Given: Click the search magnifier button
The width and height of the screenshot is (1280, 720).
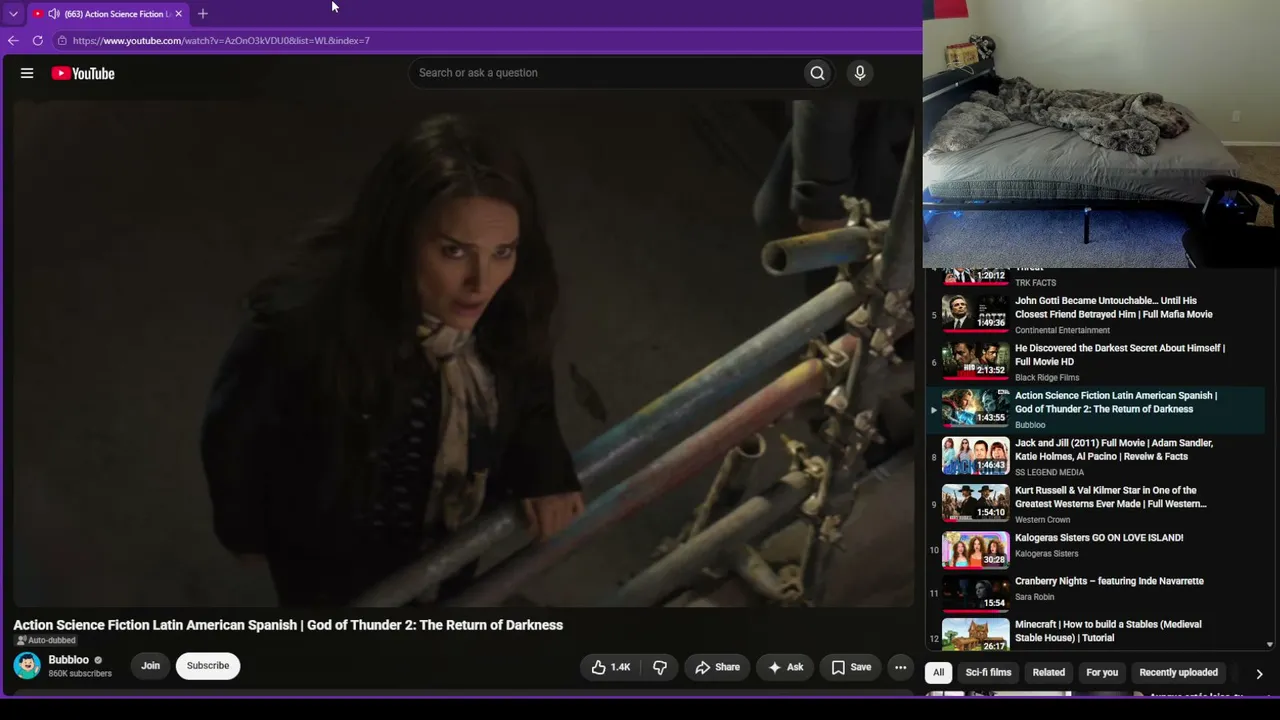Looking at the screenshot, I should pos(817,73).
